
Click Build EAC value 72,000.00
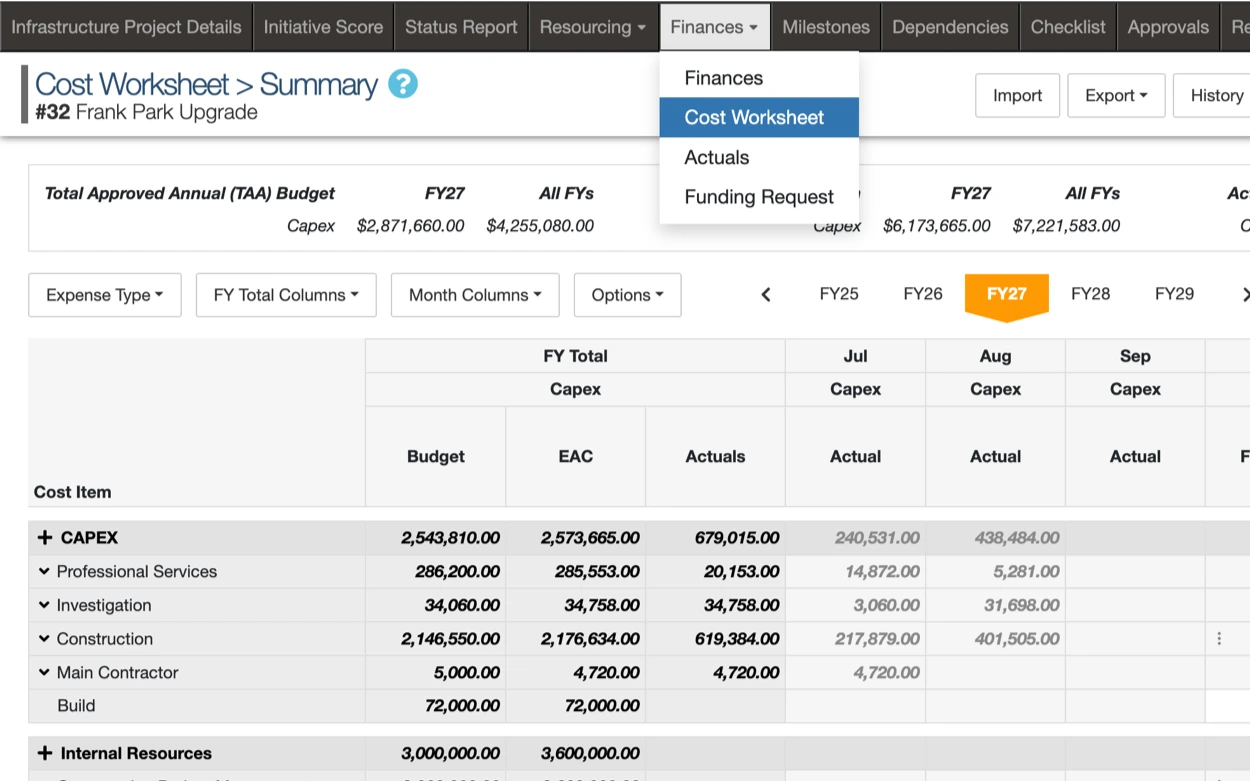tap(602, 706)
